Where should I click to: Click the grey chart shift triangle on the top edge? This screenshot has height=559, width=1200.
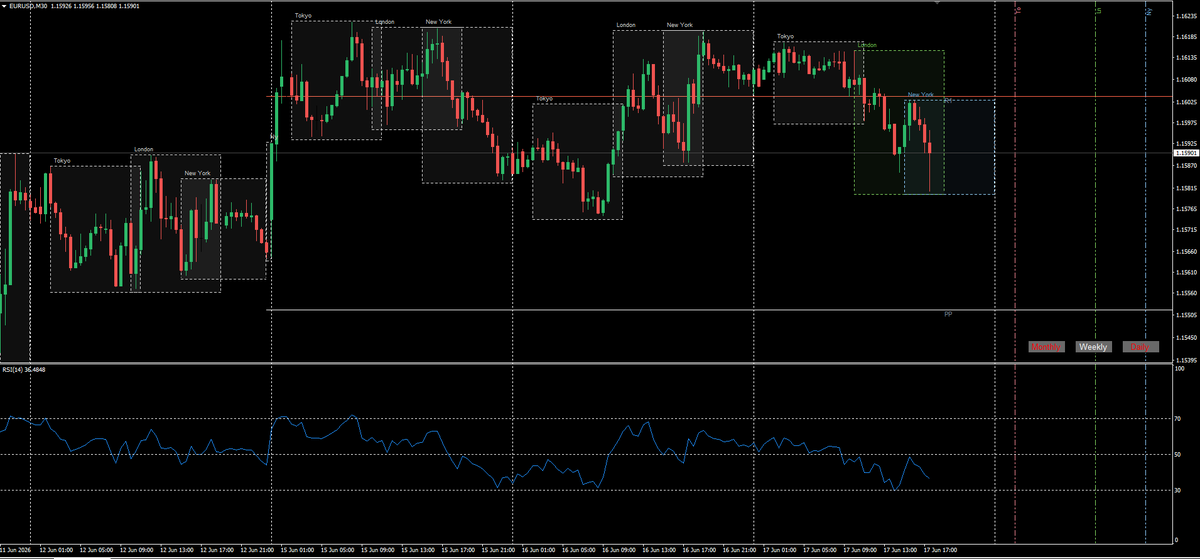tap(935, 4)
